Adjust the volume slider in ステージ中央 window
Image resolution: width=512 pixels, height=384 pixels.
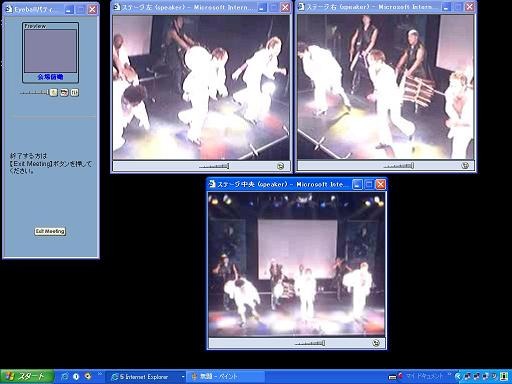[310, 343]
